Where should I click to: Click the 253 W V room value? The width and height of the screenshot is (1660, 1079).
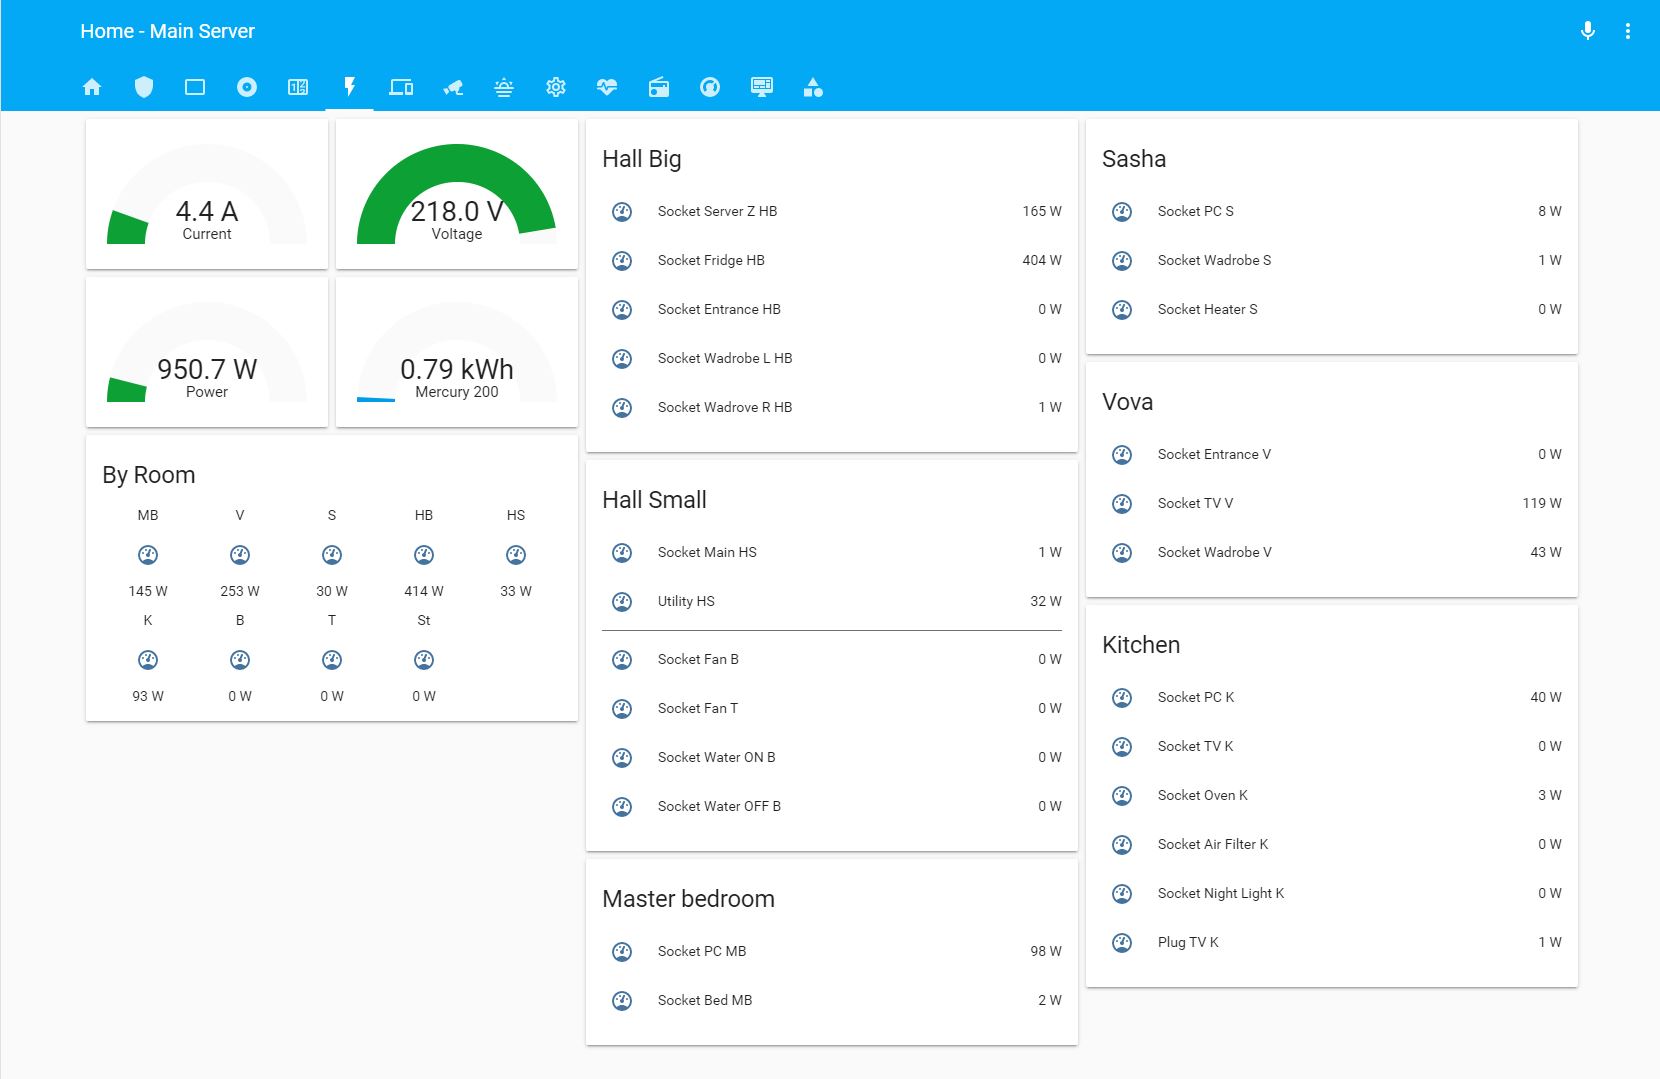[x=240, y=591]
